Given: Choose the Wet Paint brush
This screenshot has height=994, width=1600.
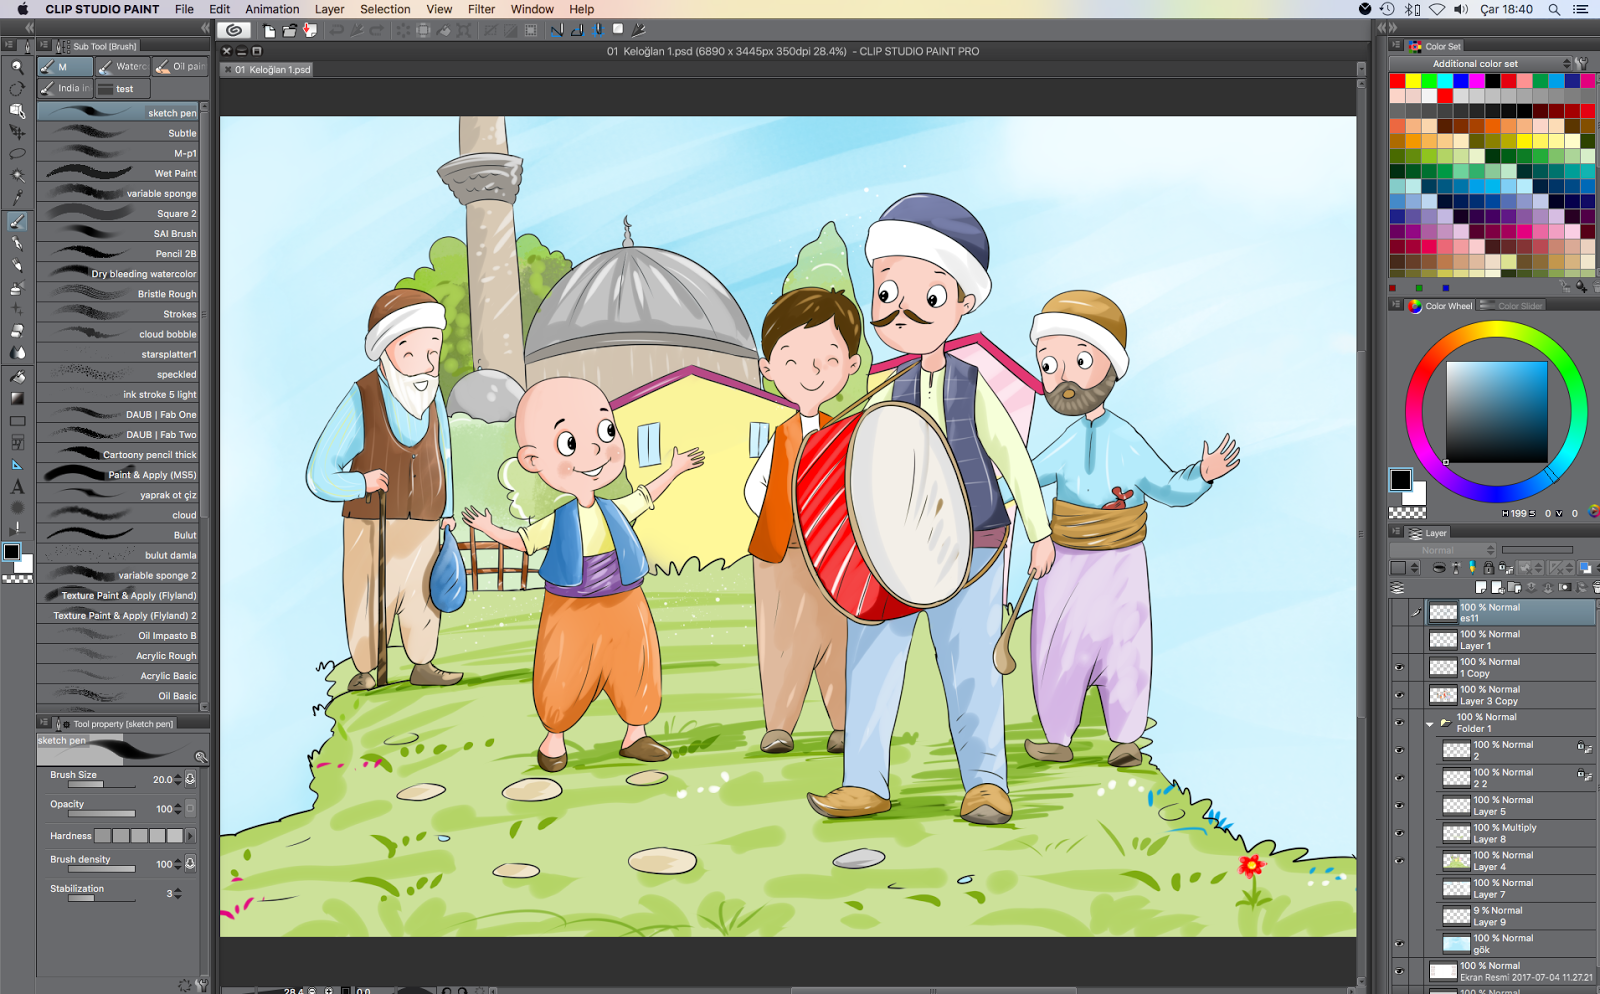Looking at the screenshot, I should point(118,173).
